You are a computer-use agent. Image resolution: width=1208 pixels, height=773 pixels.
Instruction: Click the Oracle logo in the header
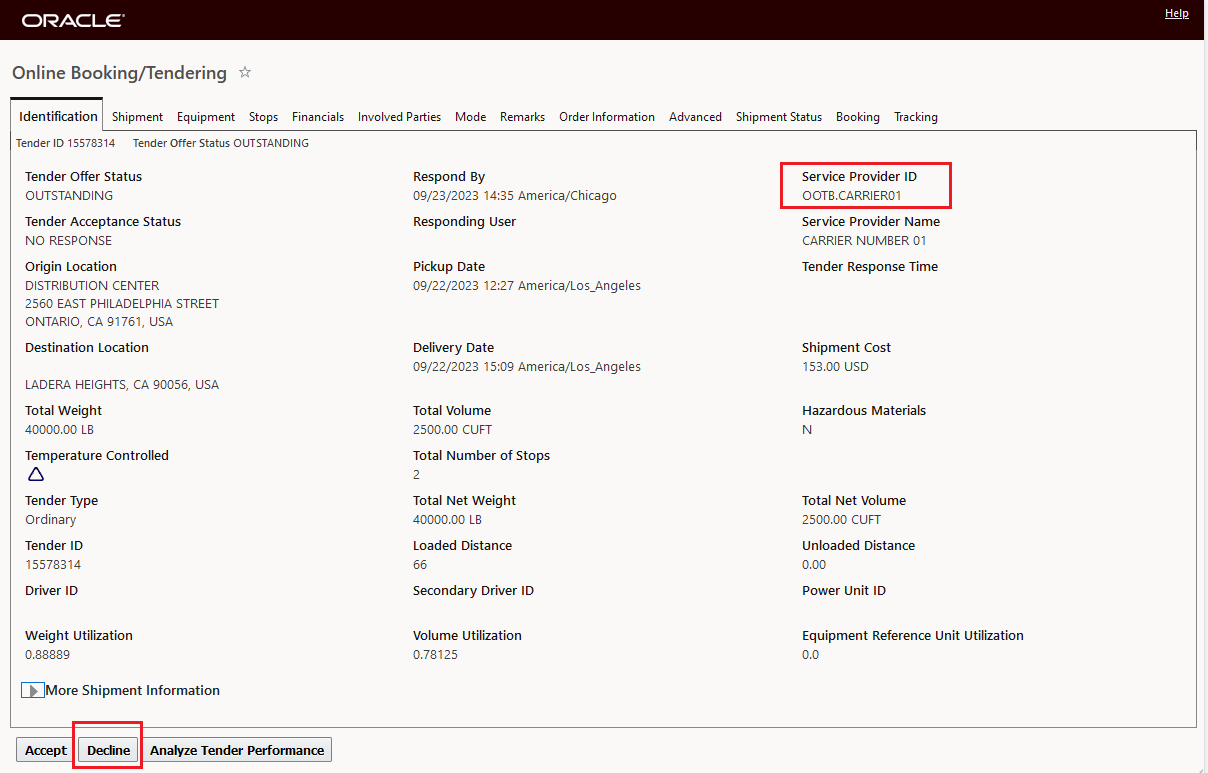tap(73, 20)
